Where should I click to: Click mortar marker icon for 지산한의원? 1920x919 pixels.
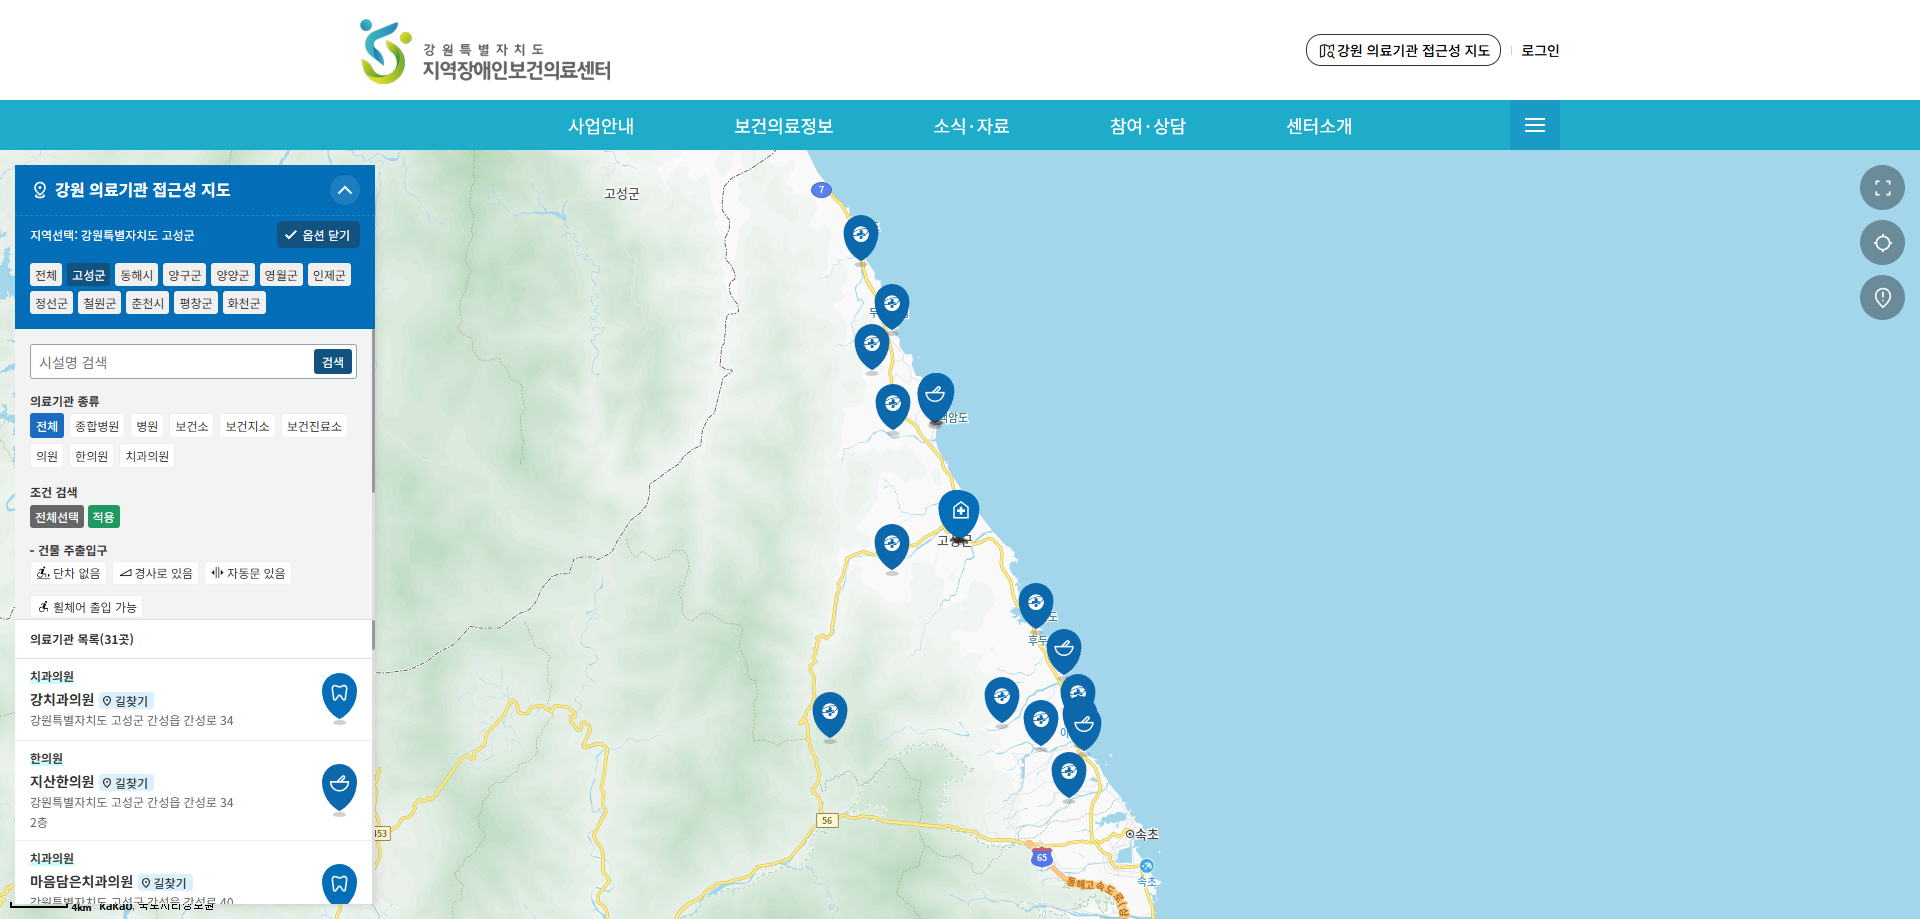(339, 786)
